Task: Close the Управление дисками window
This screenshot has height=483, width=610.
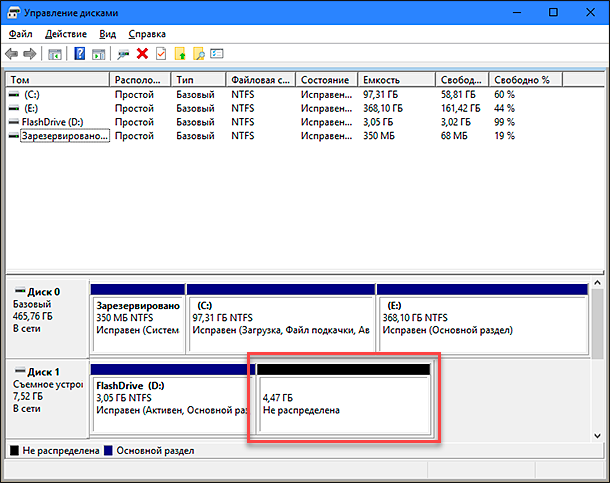Action: coord(590,12)
